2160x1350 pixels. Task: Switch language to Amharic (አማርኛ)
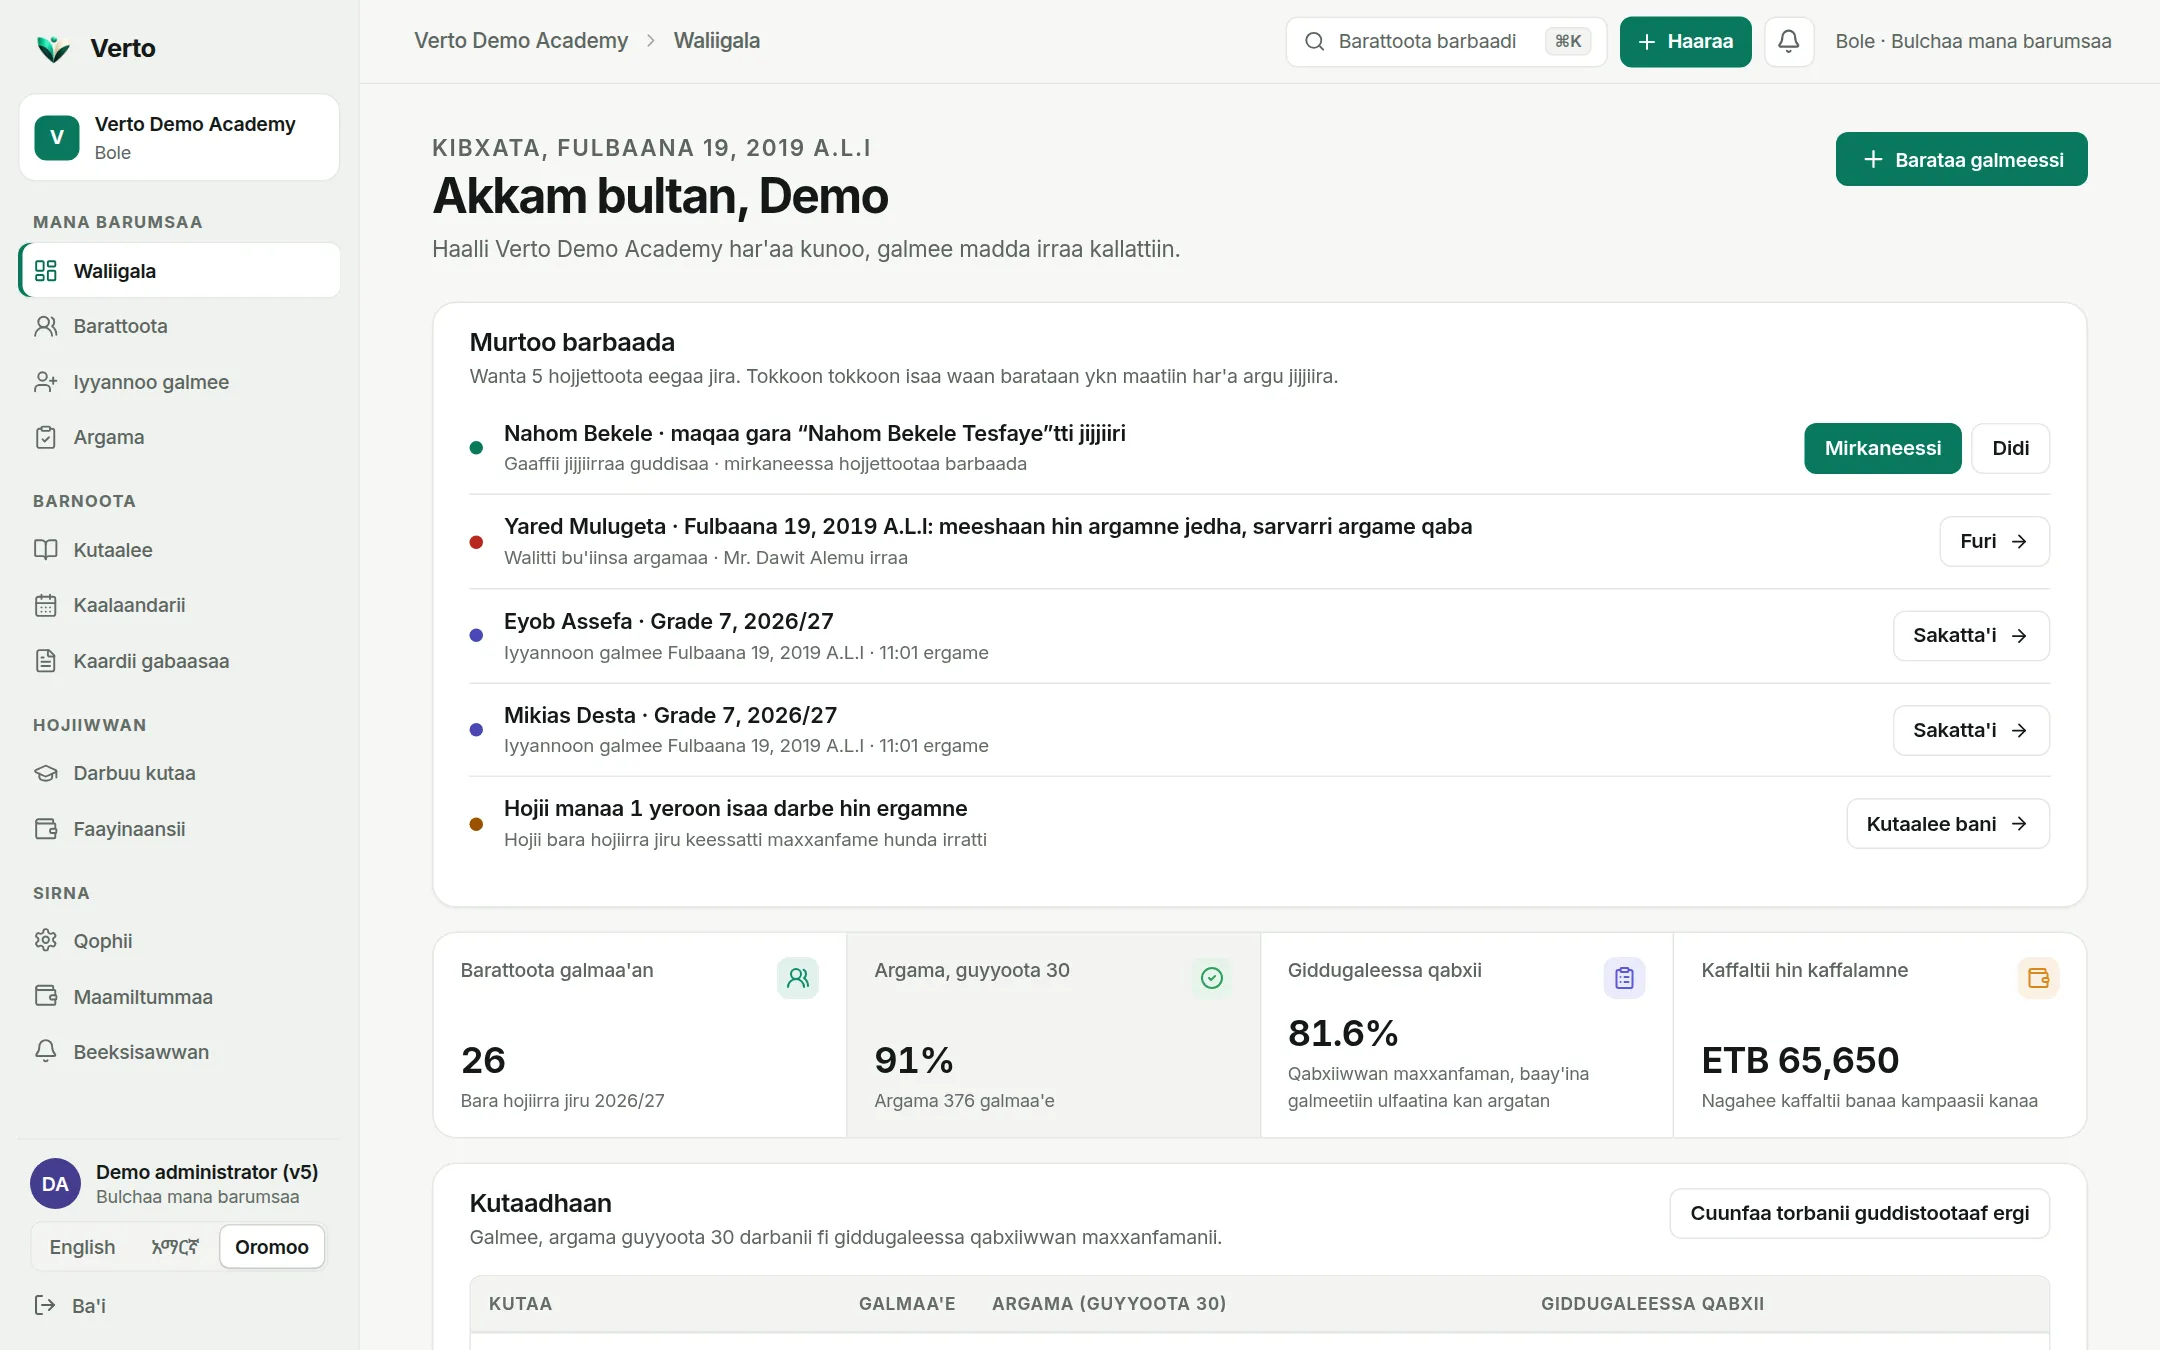[175, 1247]
